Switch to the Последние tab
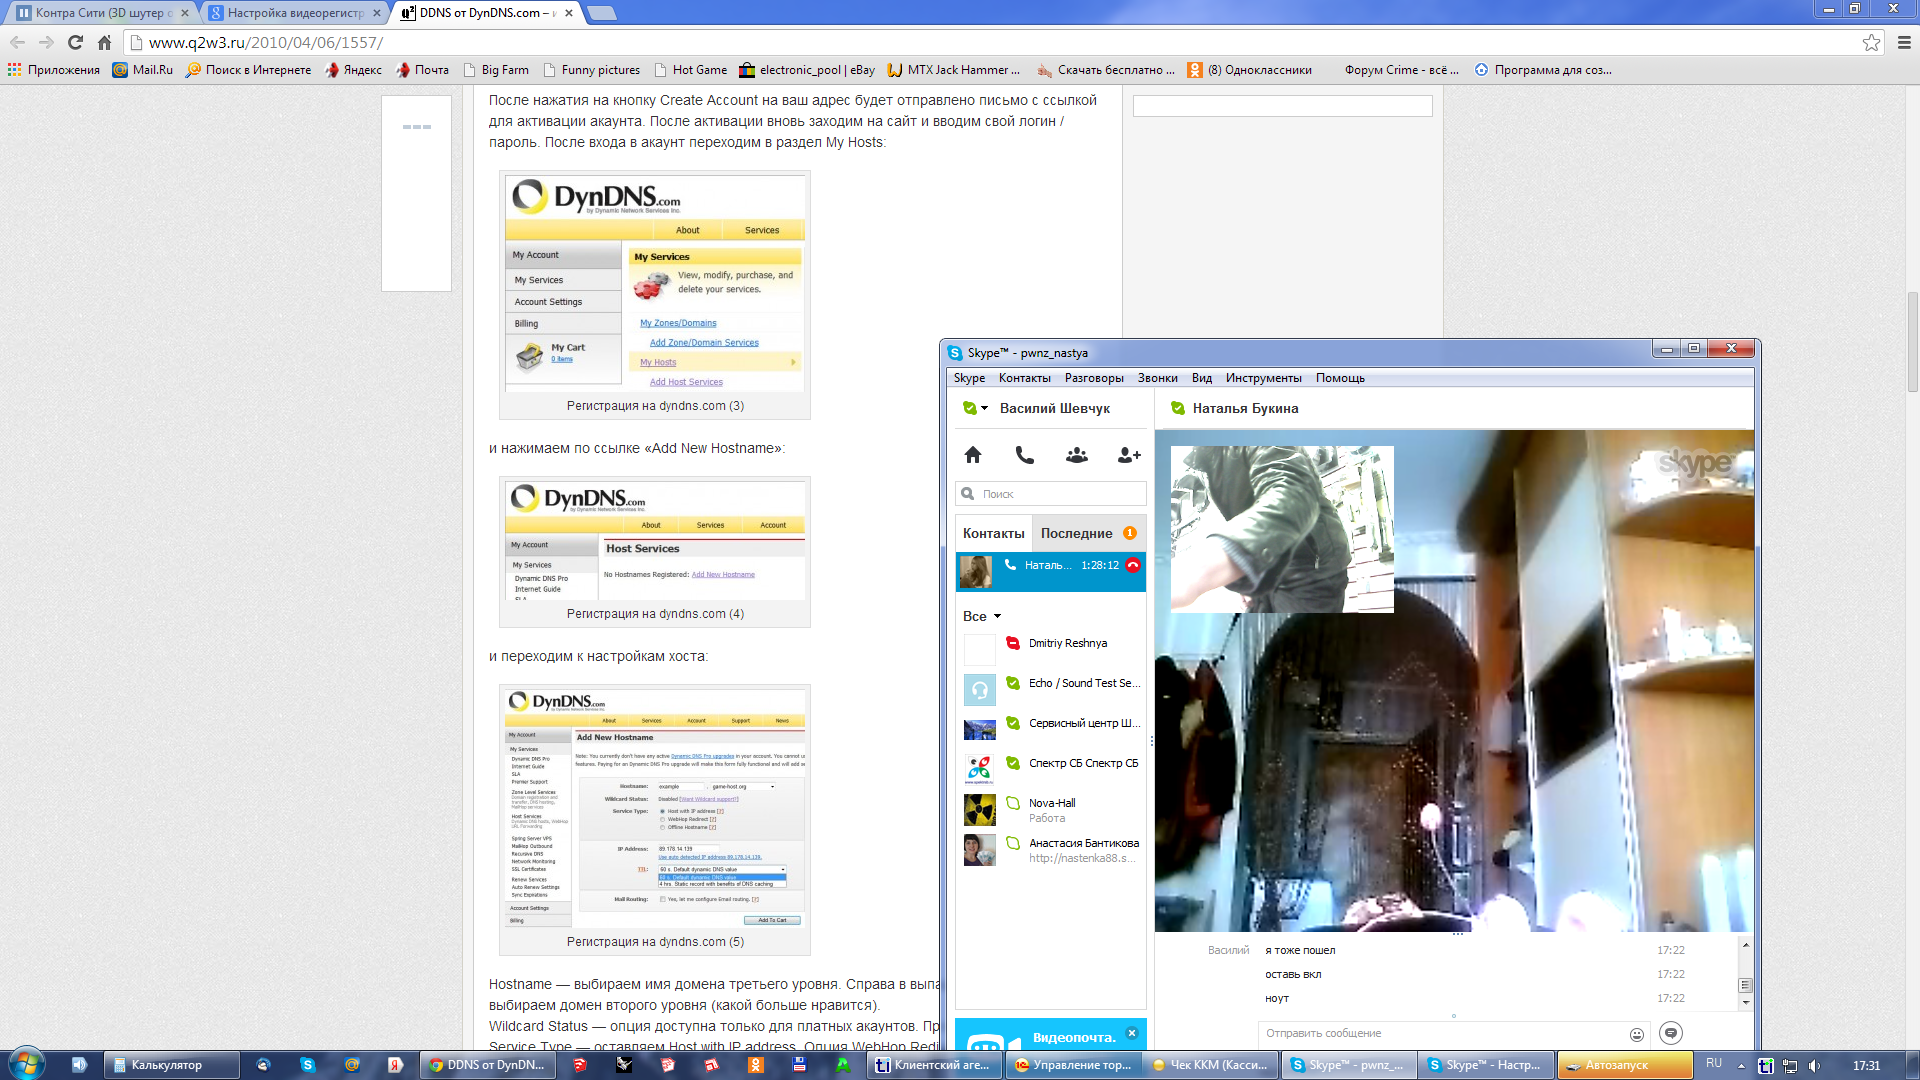Screen dimensions: 1920x1080 click(1076, 533)
